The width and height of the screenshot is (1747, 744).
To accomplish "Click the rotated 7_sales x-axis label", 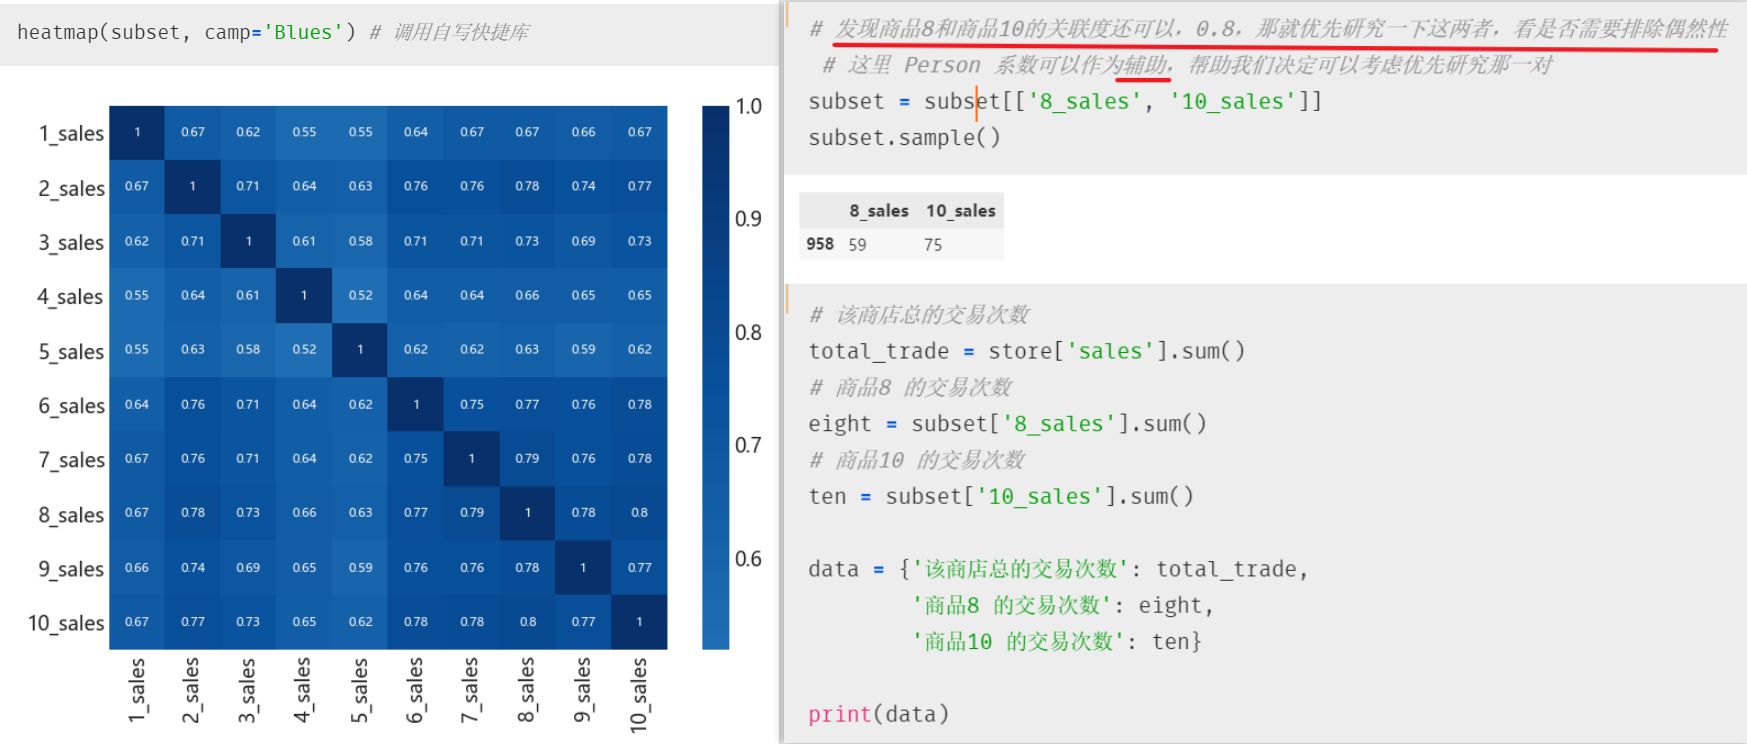I will click(x=471, y=690).
